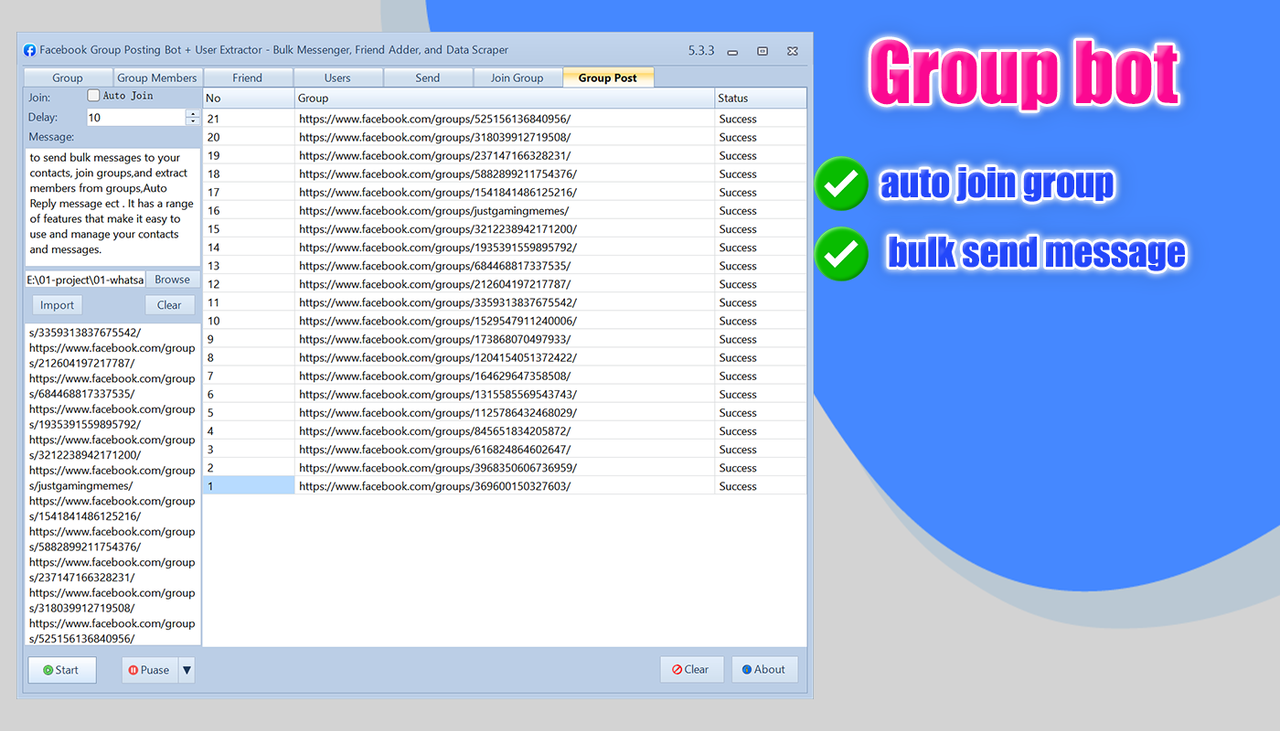This screenshot has width=1280, height=731.
Task: Open the Join Group tab
Action: 517,78
